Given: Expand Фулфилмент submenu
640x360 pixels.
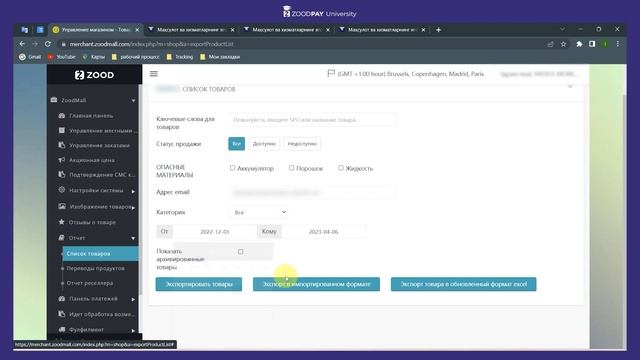Looking at the screenshot, I should 133,330.
